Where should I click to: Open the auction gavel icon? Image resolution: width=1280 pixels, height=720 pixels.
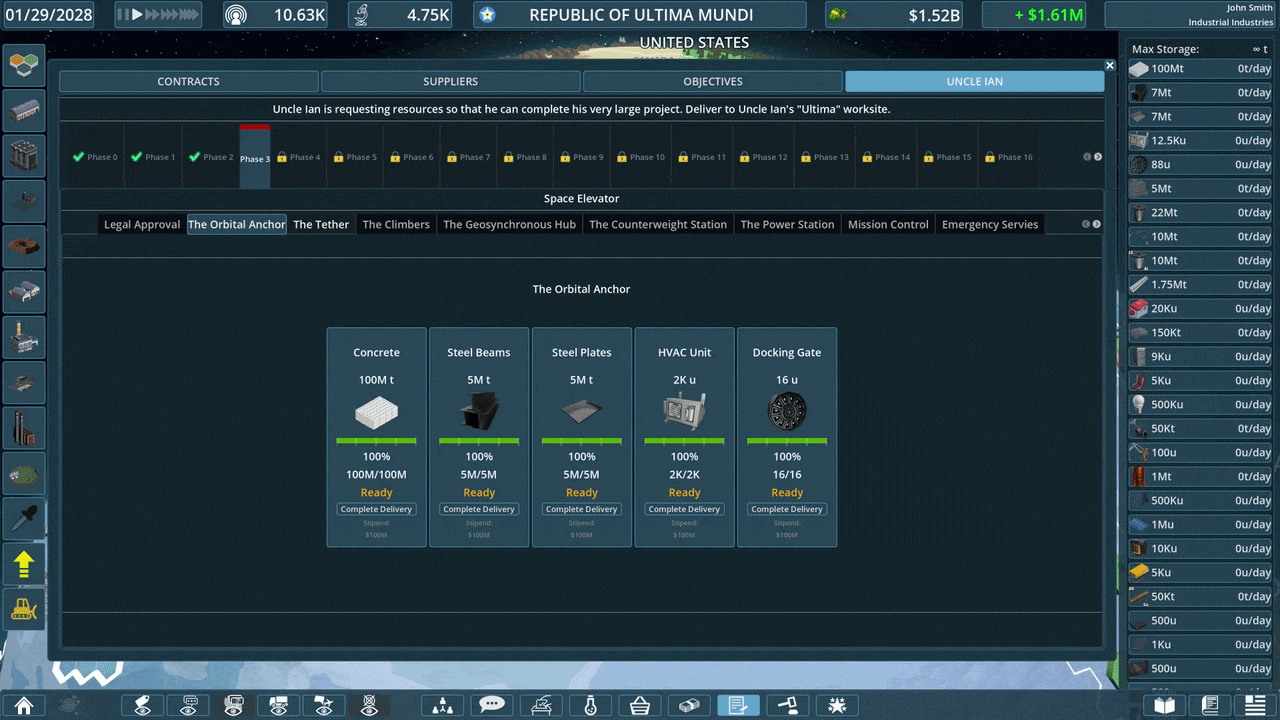[788, 705]
